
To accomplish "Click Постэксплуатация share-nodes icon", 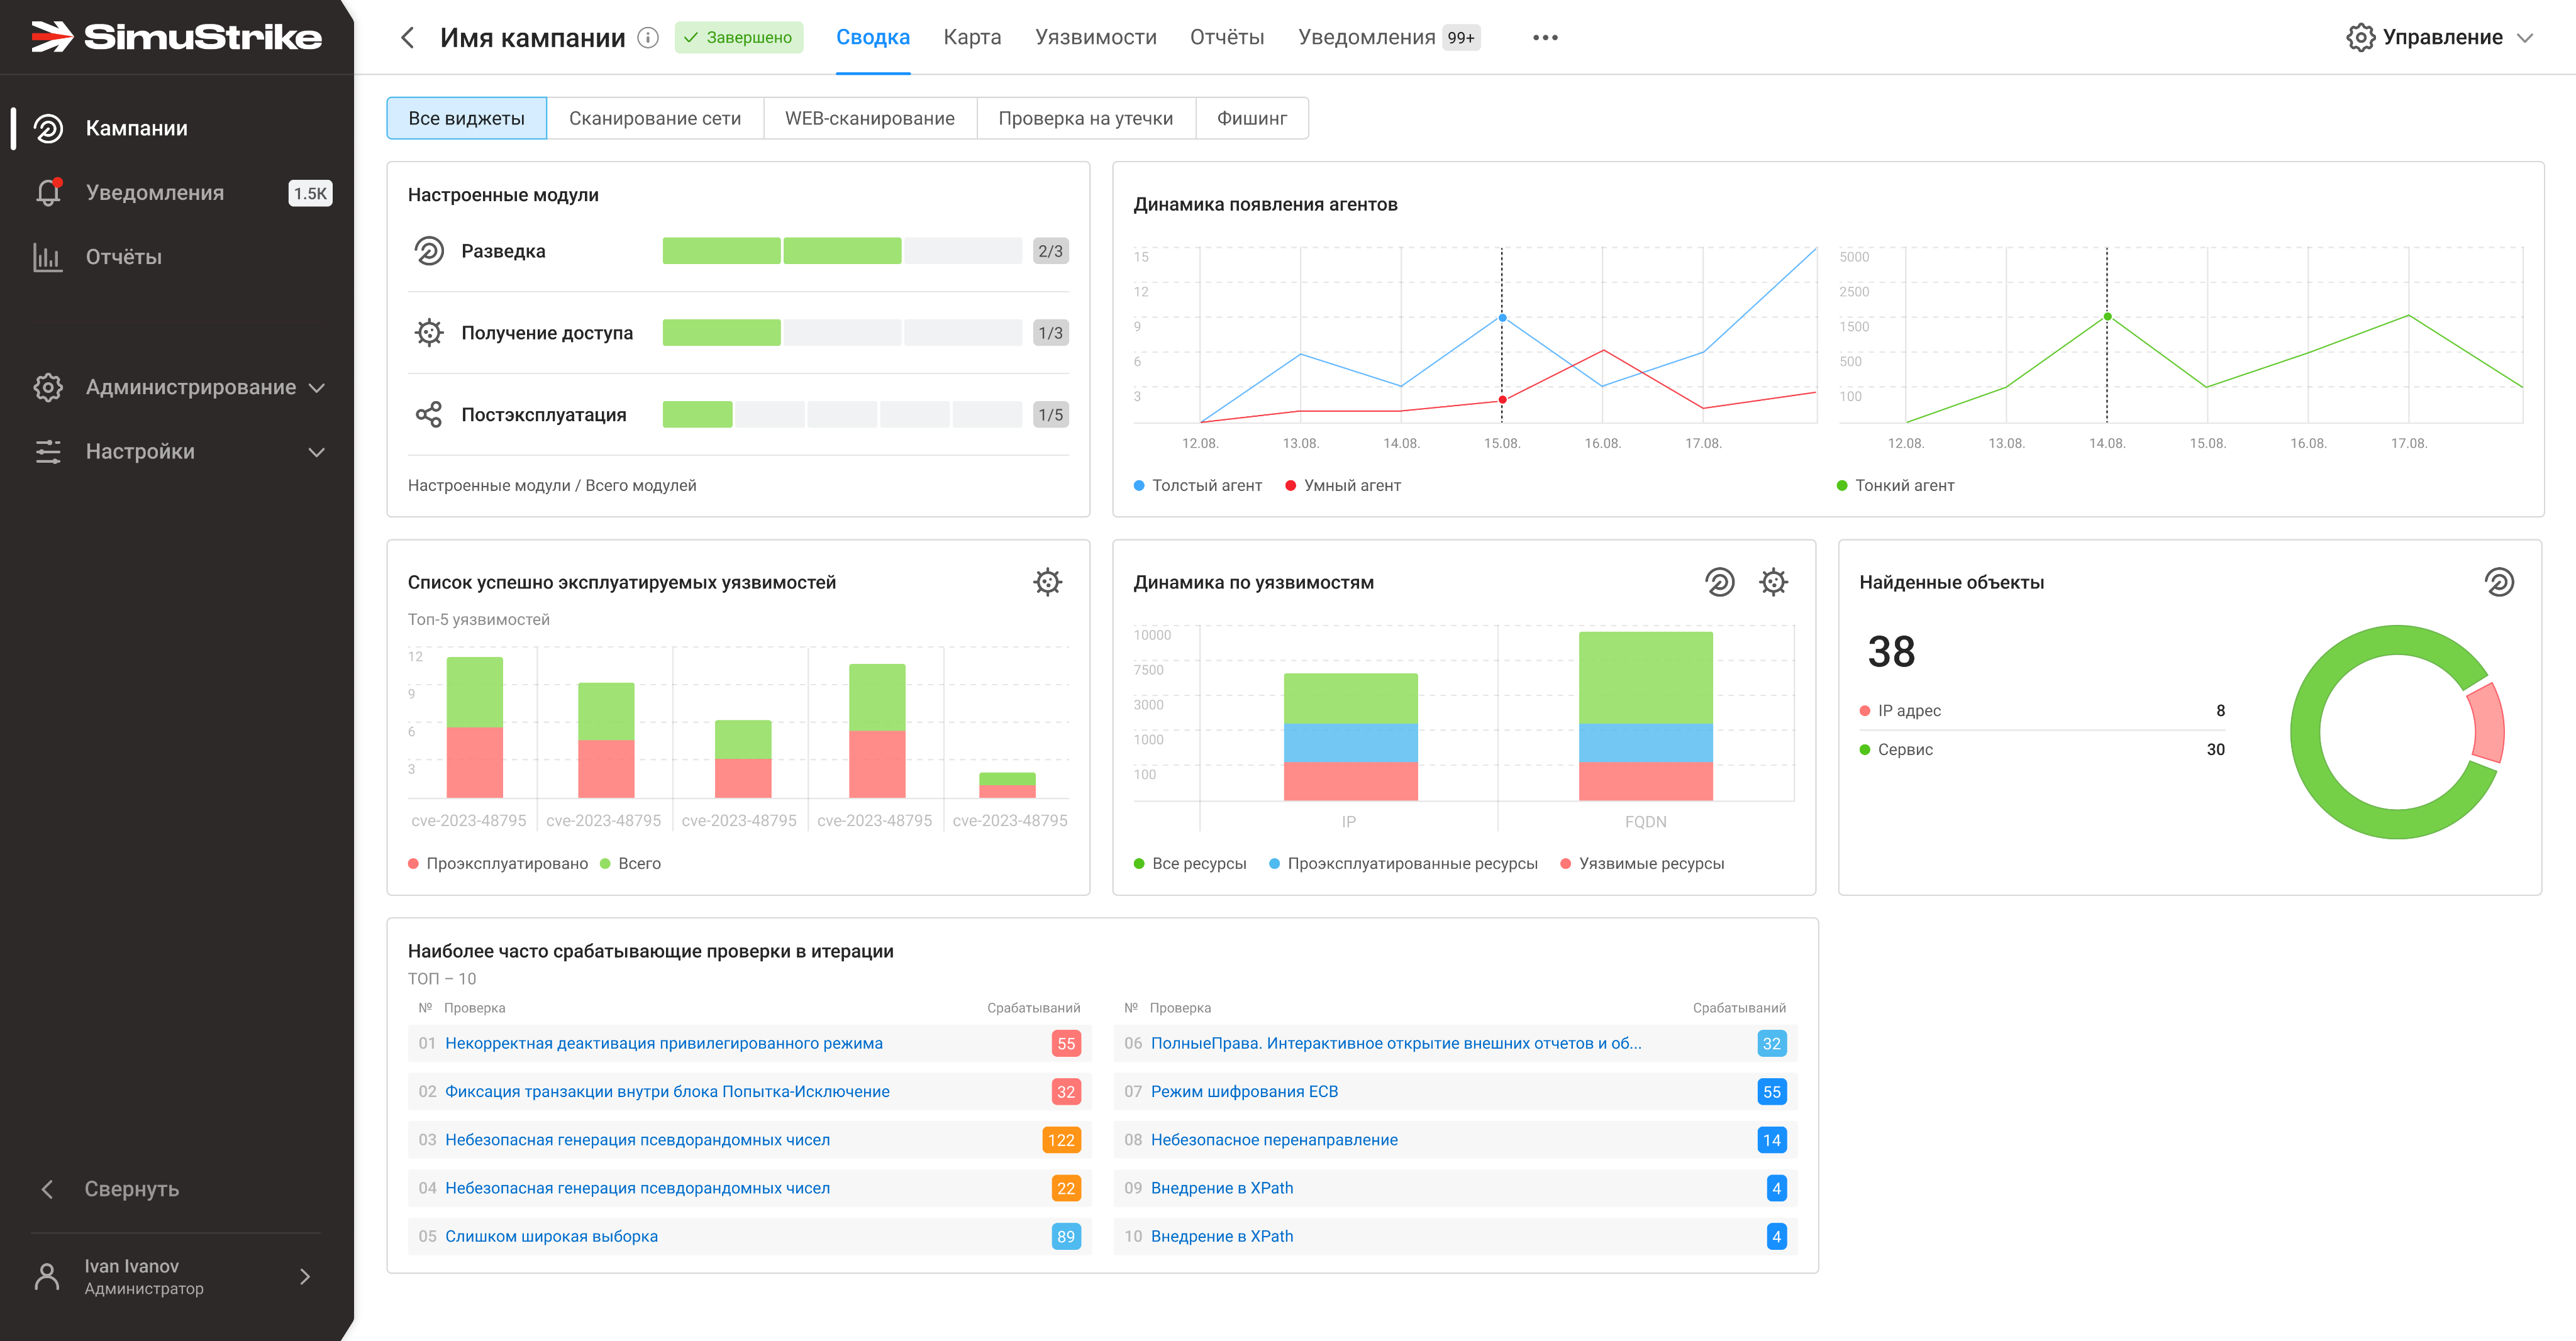I will coord(429,415).
